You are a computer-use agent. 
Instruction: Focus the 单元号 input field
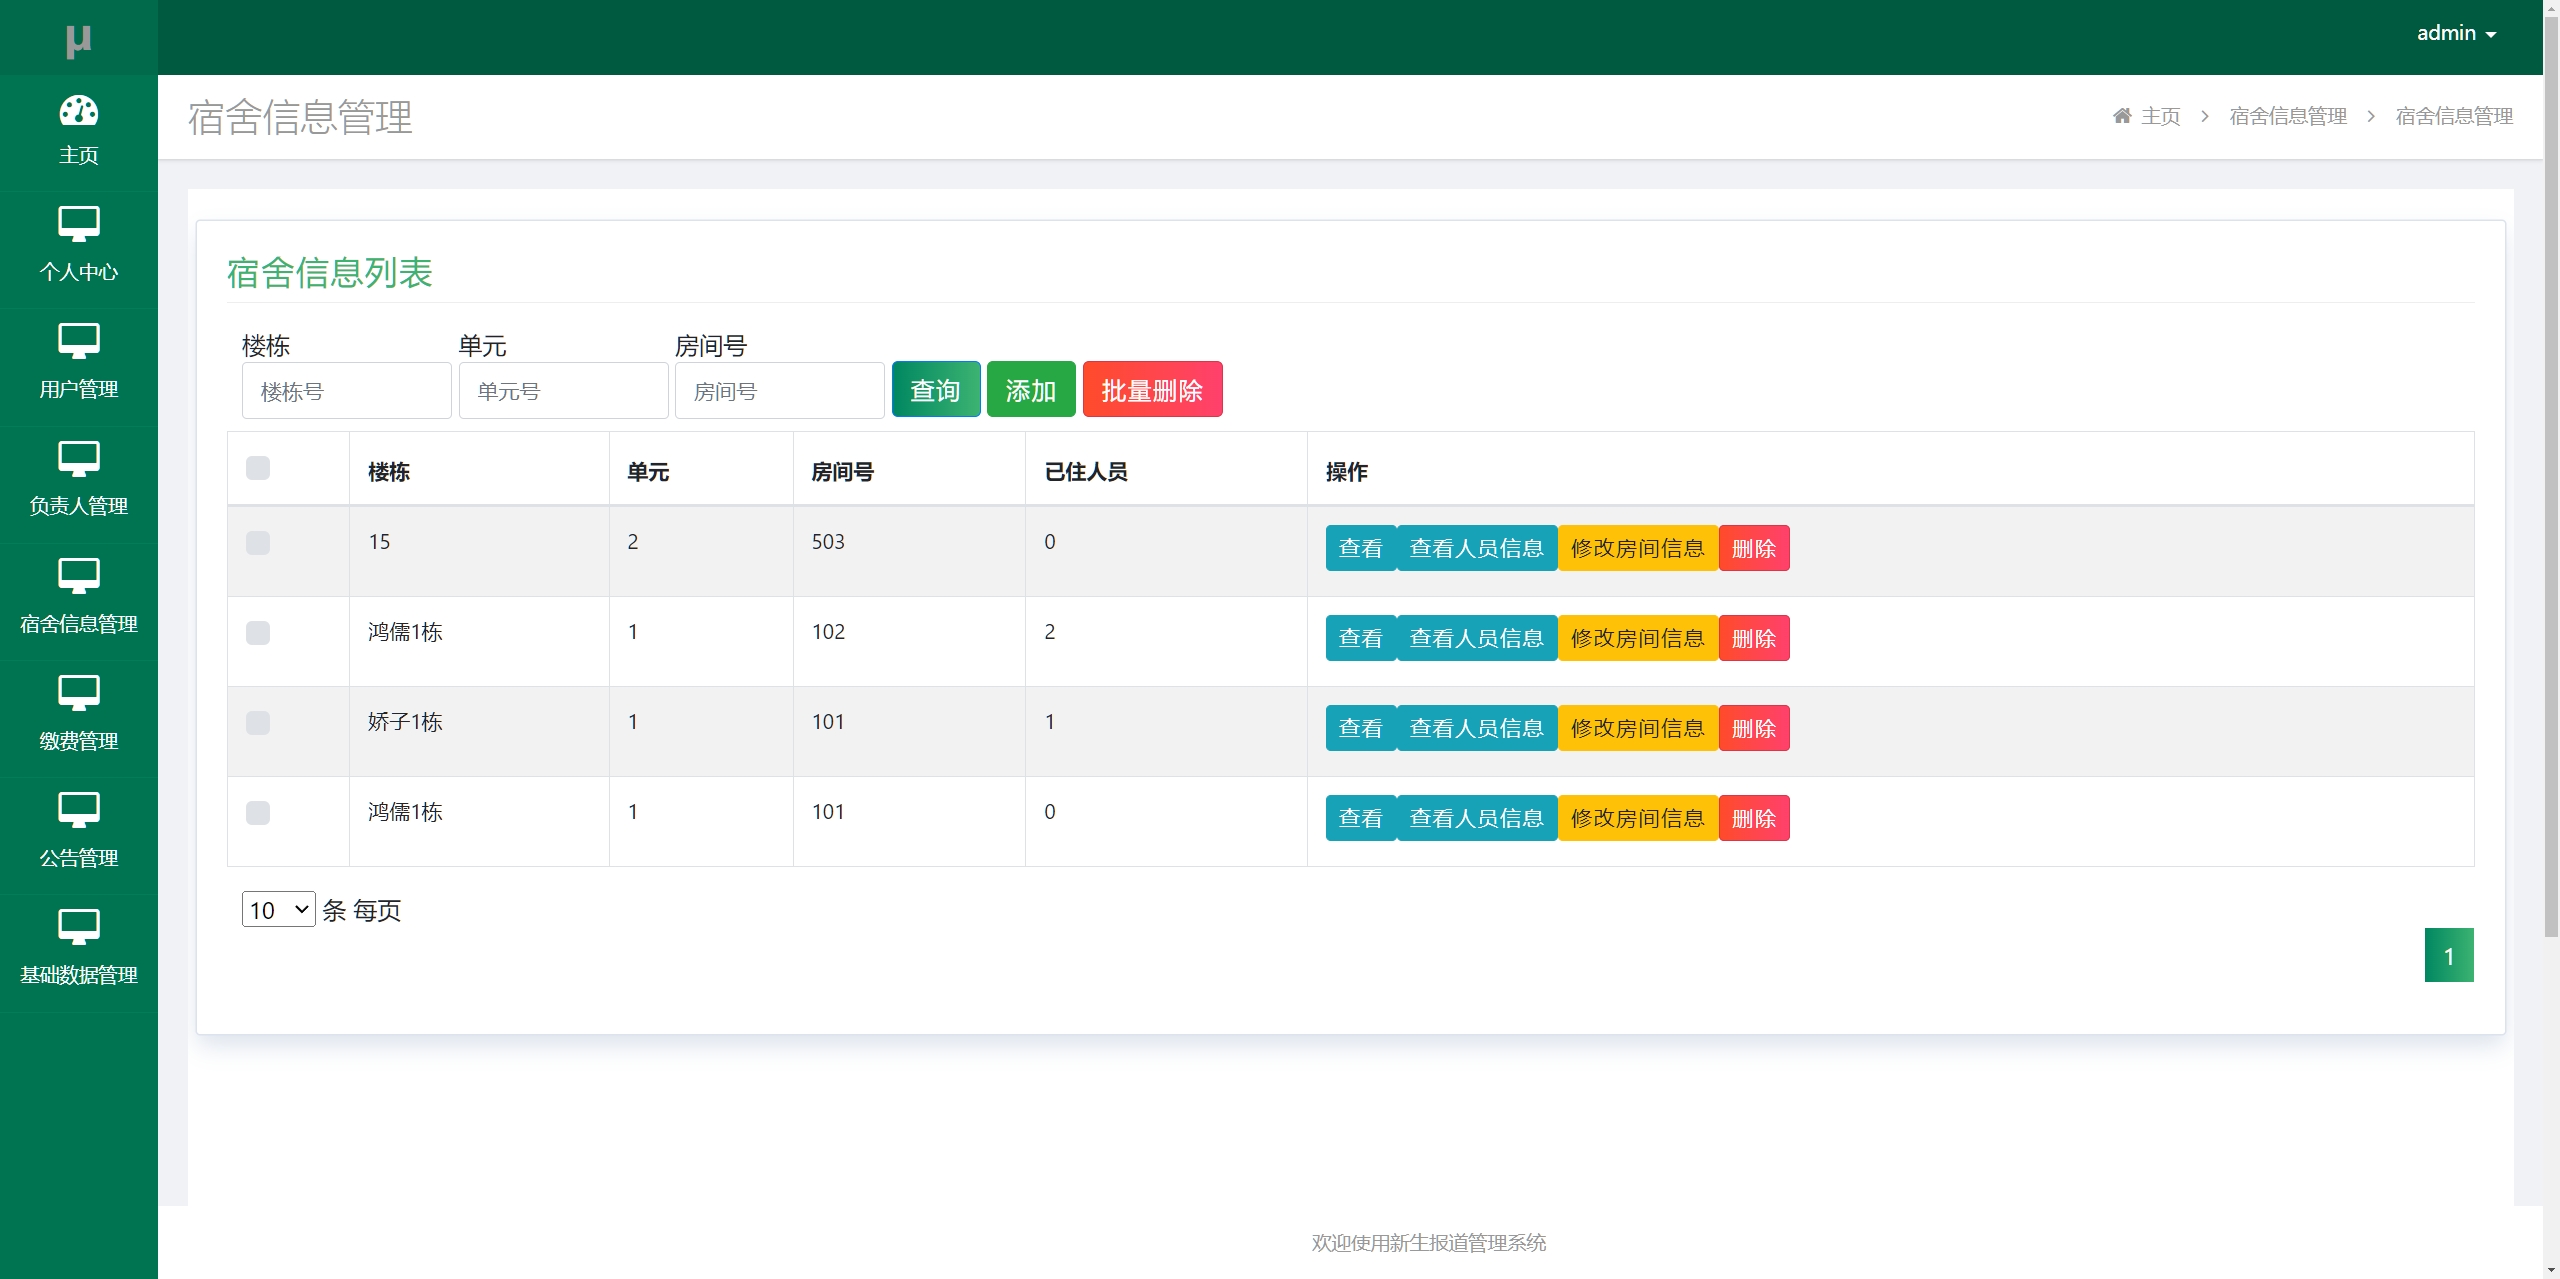point(563,391)
